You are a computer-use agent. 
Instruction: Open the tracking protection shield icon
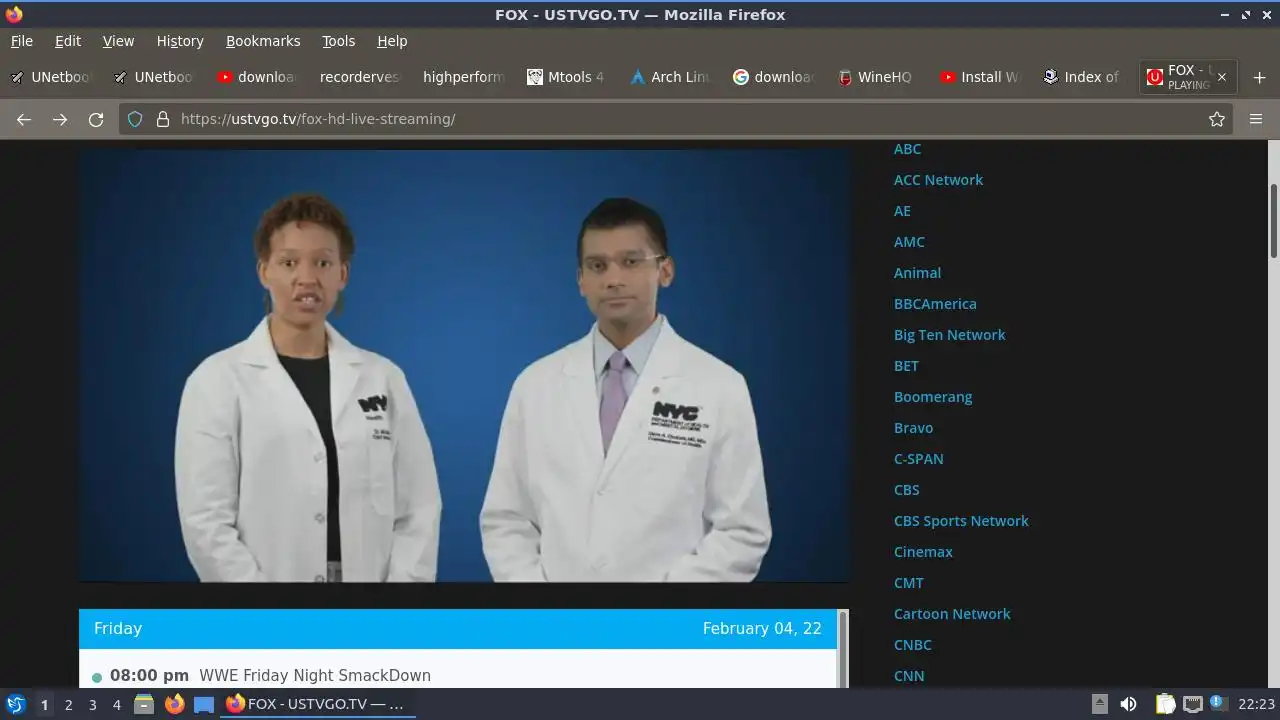click(137, 119)
